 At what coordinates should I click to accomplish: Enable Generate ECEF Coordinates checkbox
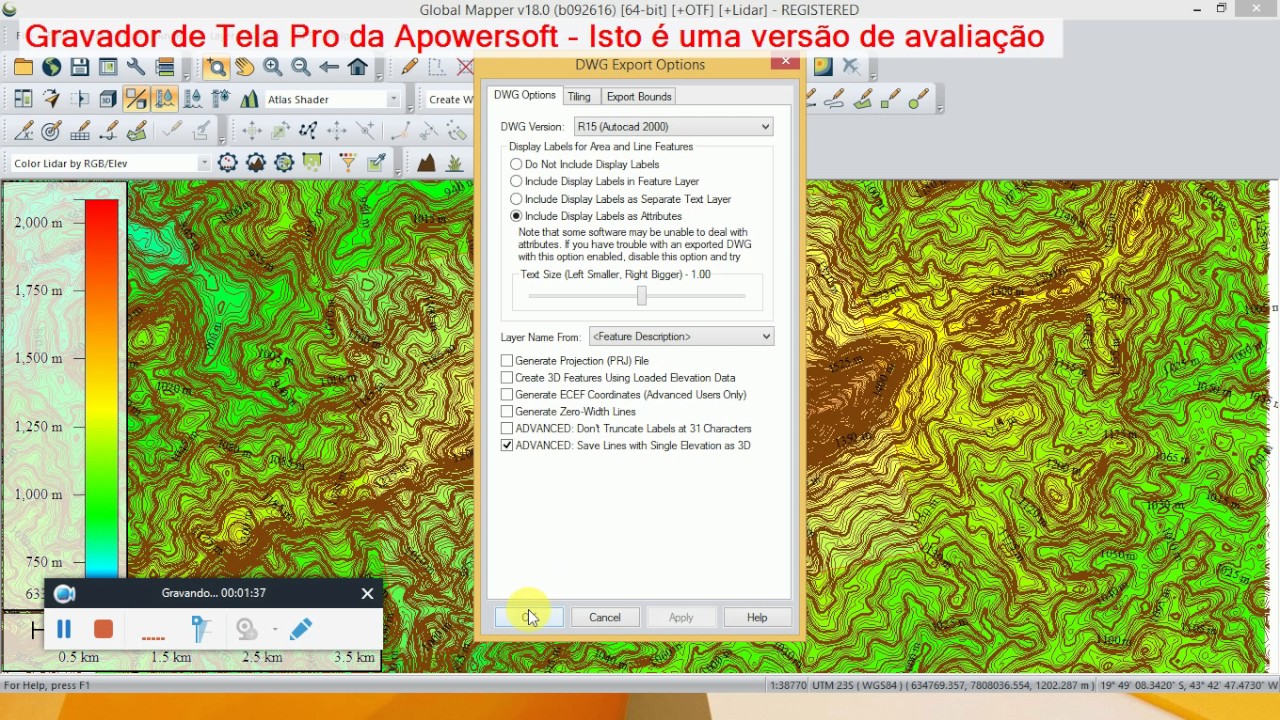(x=507, y=395)
